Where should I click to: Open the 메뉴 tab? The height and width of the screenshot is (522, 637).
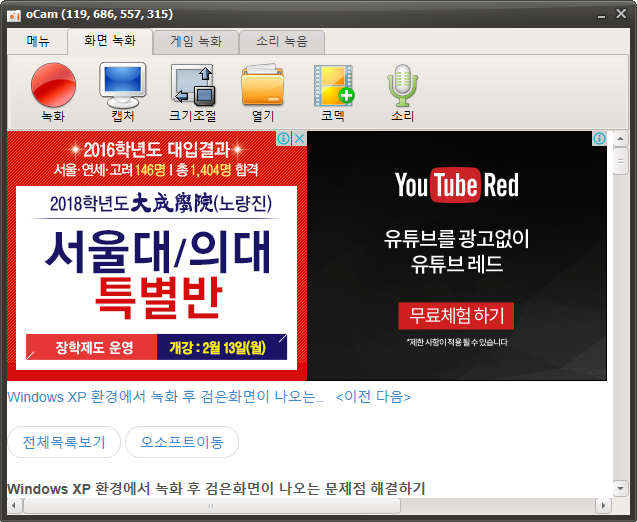38,41
